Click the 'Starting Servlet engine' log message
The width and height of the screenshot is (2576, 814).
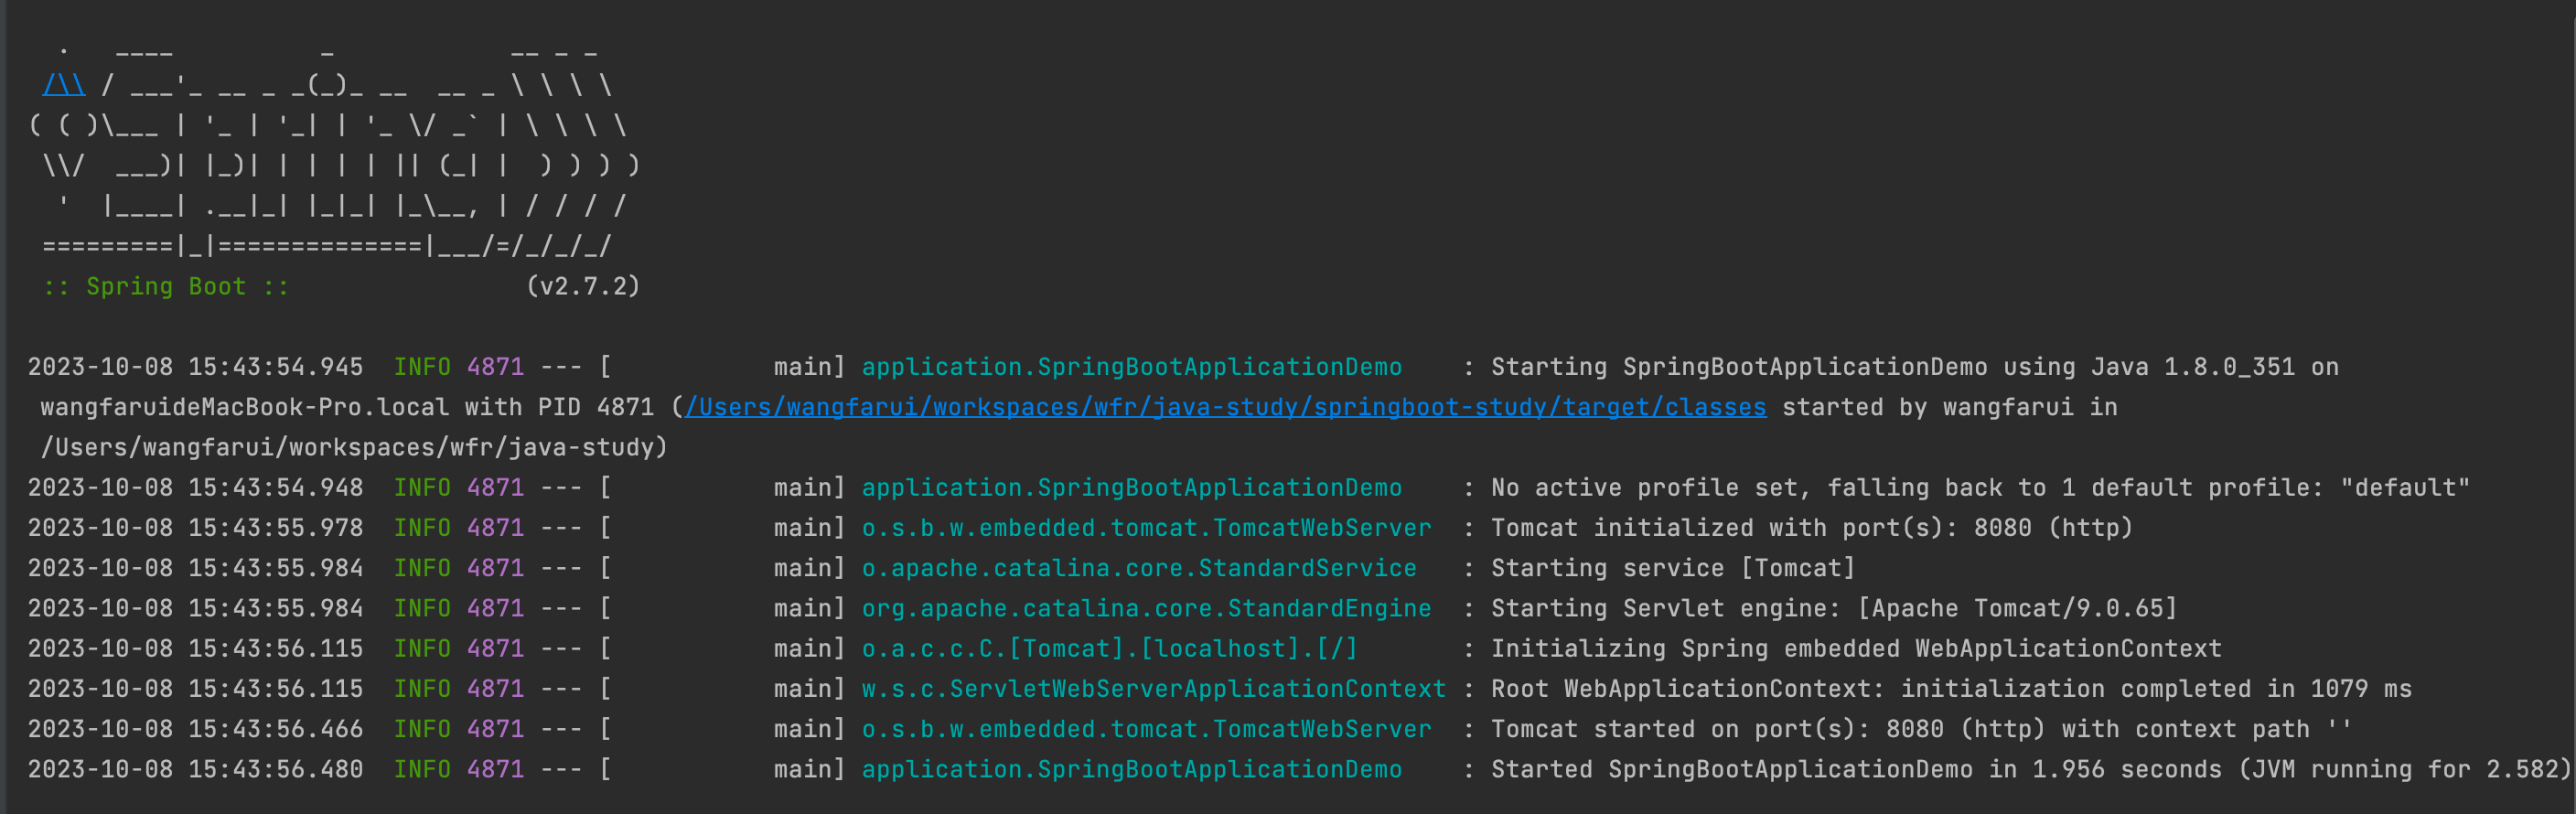tap(1834, 608)
